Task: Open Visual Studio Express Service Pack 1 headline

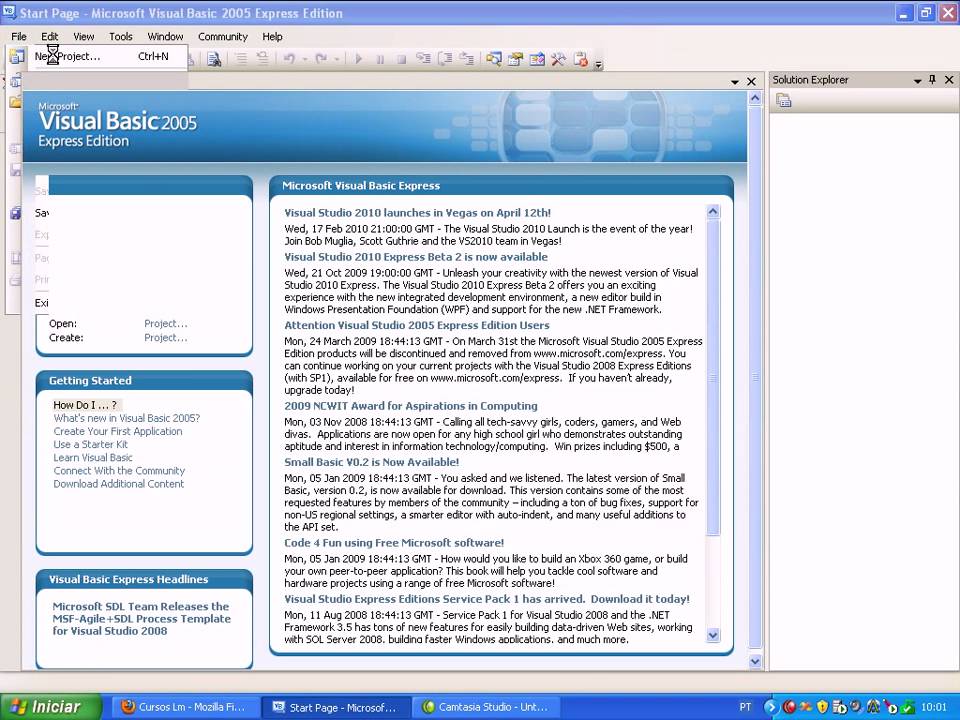Action: (487, 599)
